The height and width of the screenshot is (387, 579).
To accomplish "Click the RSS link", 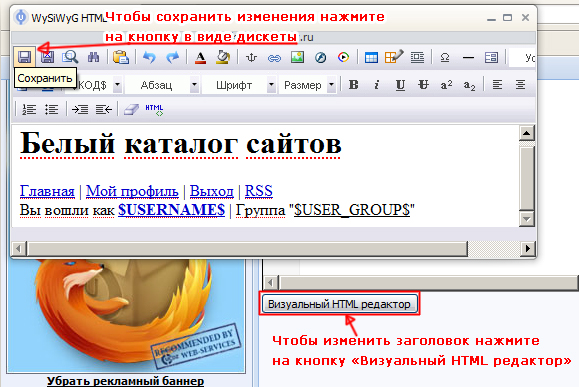I will coord(258,191).
